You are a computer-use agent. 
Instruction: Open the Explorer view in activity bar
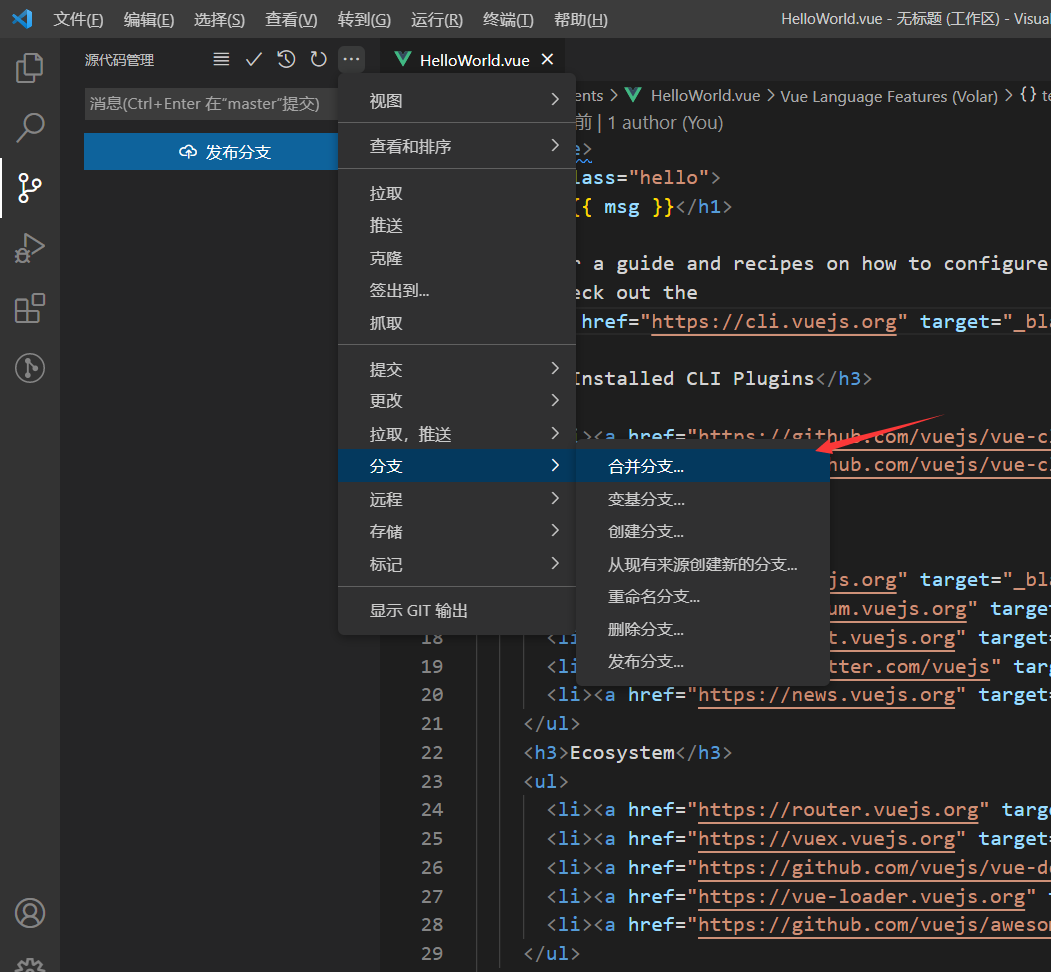(x=29, y=68)
